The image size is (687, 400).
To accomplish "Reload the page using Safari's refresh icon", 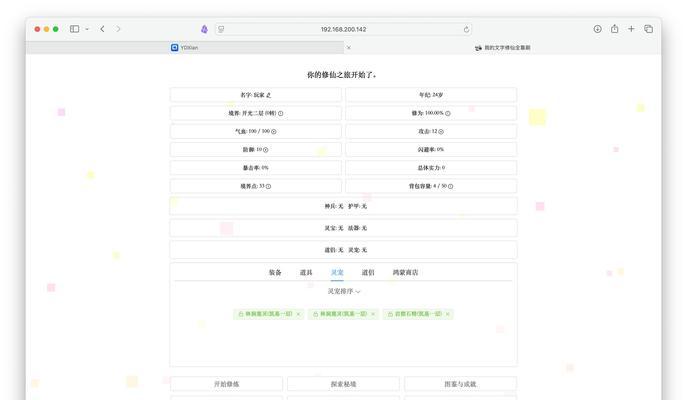I will (x=466, y=29).
